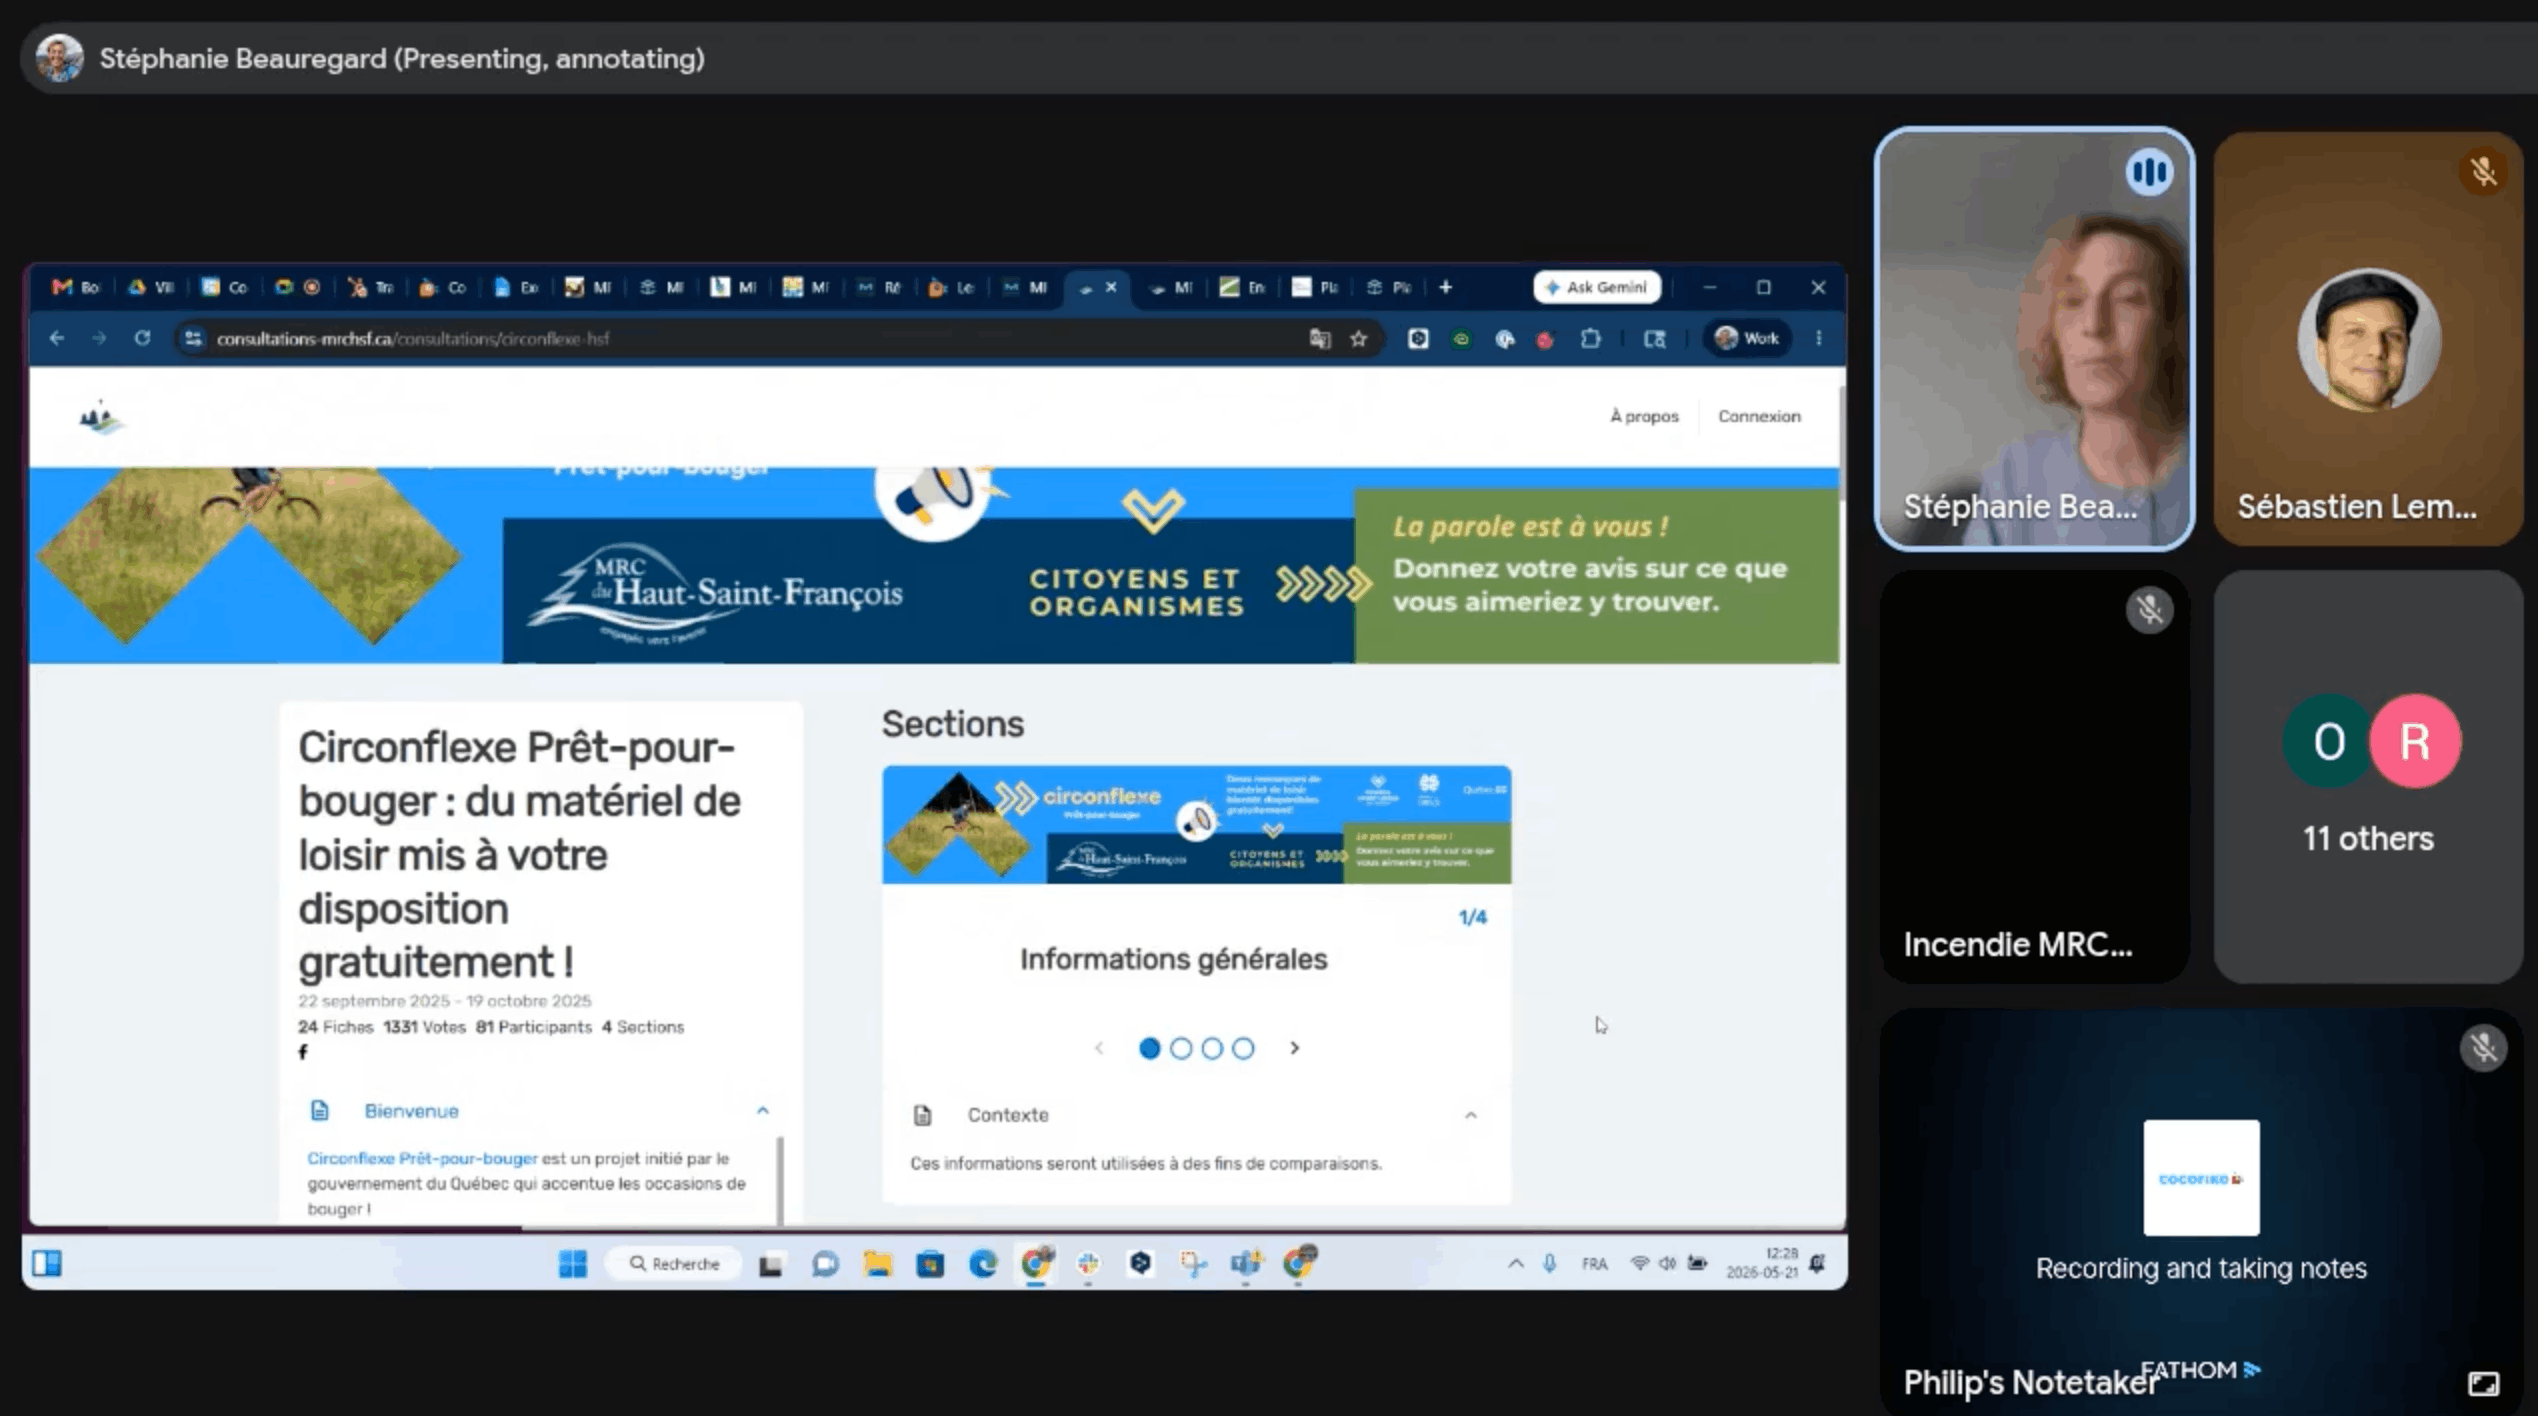Open the Connexion link
The image size is (2538, 1416).
[1759, 416]
